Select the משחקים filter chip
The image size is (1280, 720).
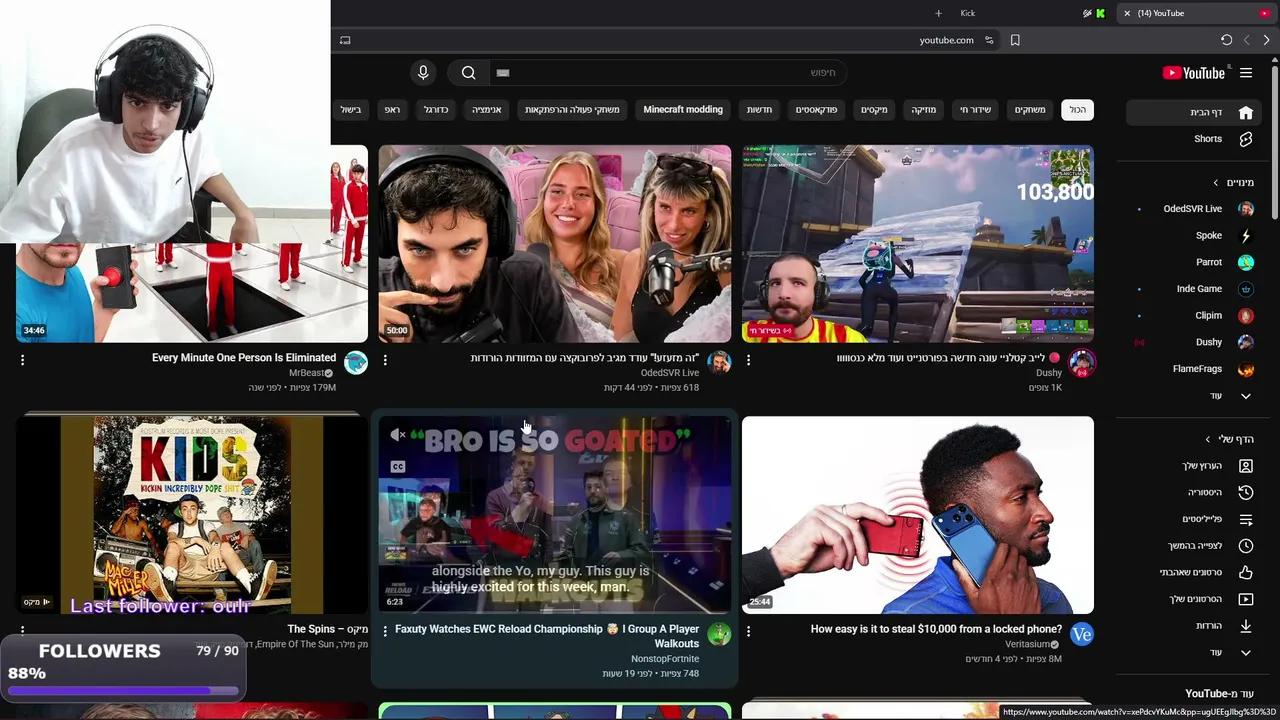pos(1030,110)
